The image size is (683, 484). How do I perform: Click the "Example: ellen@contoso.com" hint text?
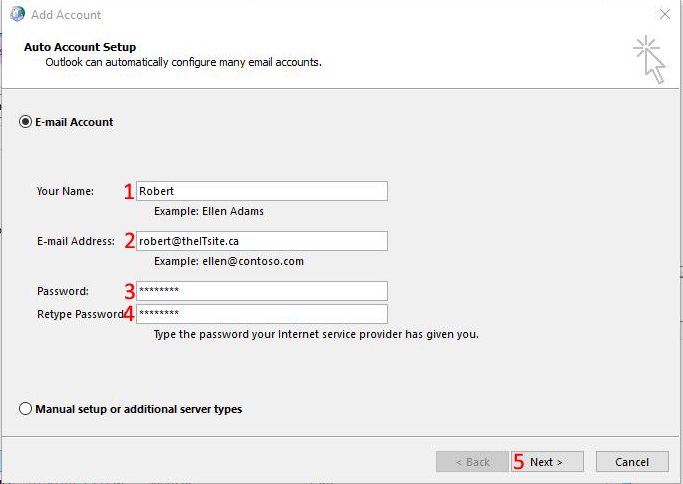228,261
